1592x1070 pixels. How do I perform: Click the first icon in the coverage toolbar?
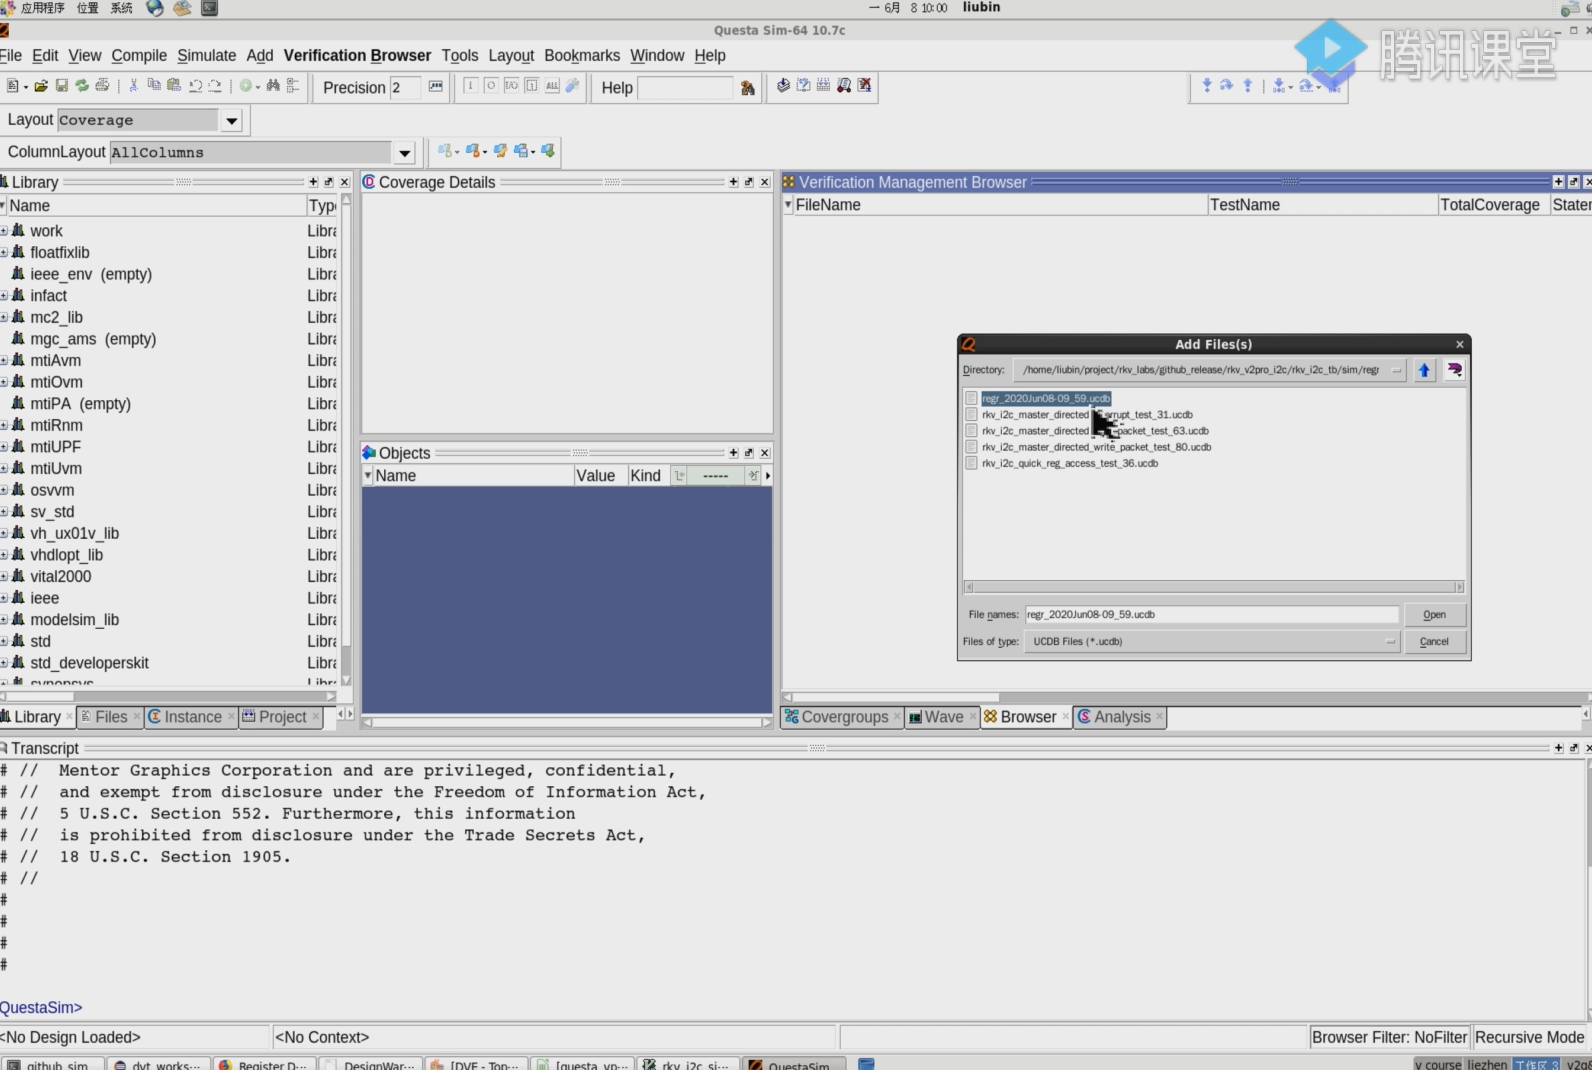point(783,86)
